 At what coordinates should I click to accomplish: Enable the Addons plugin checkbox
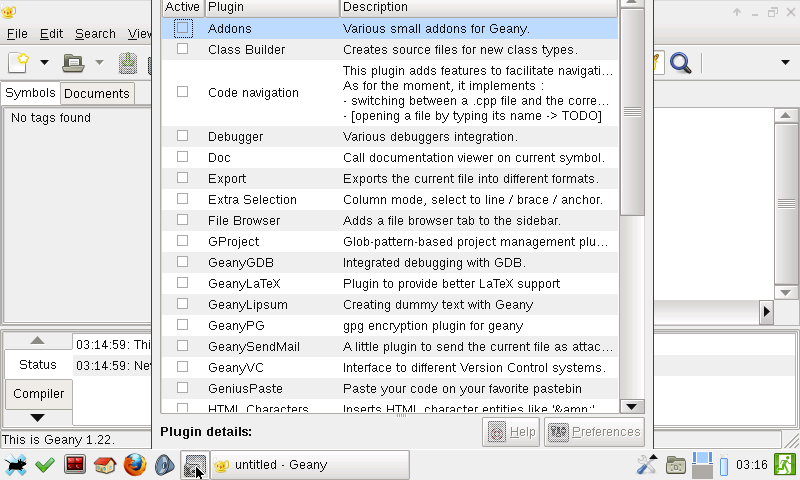point(183,28)
